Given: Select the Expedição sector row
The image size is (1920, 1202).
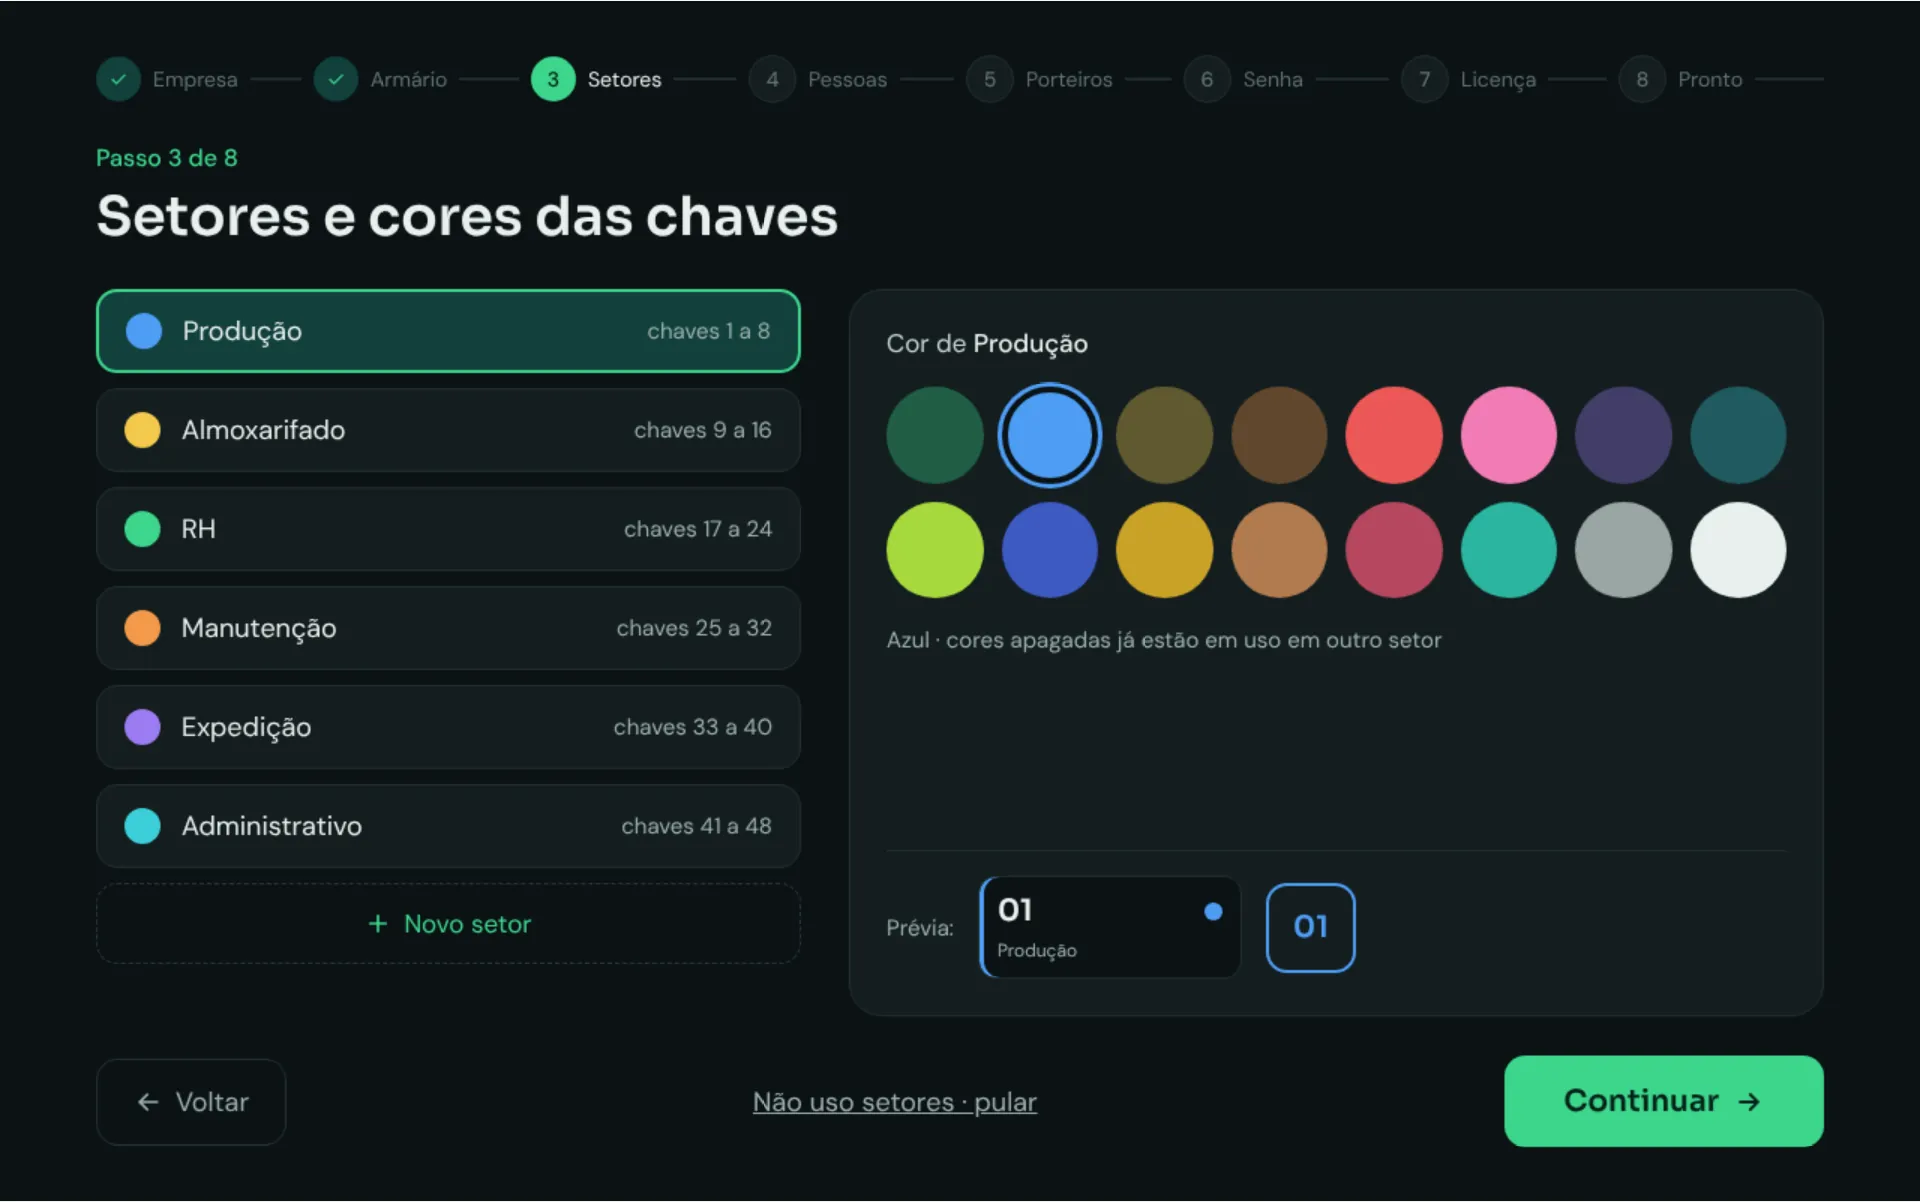Looking at the screenshot, I should (x=448, y=727).
